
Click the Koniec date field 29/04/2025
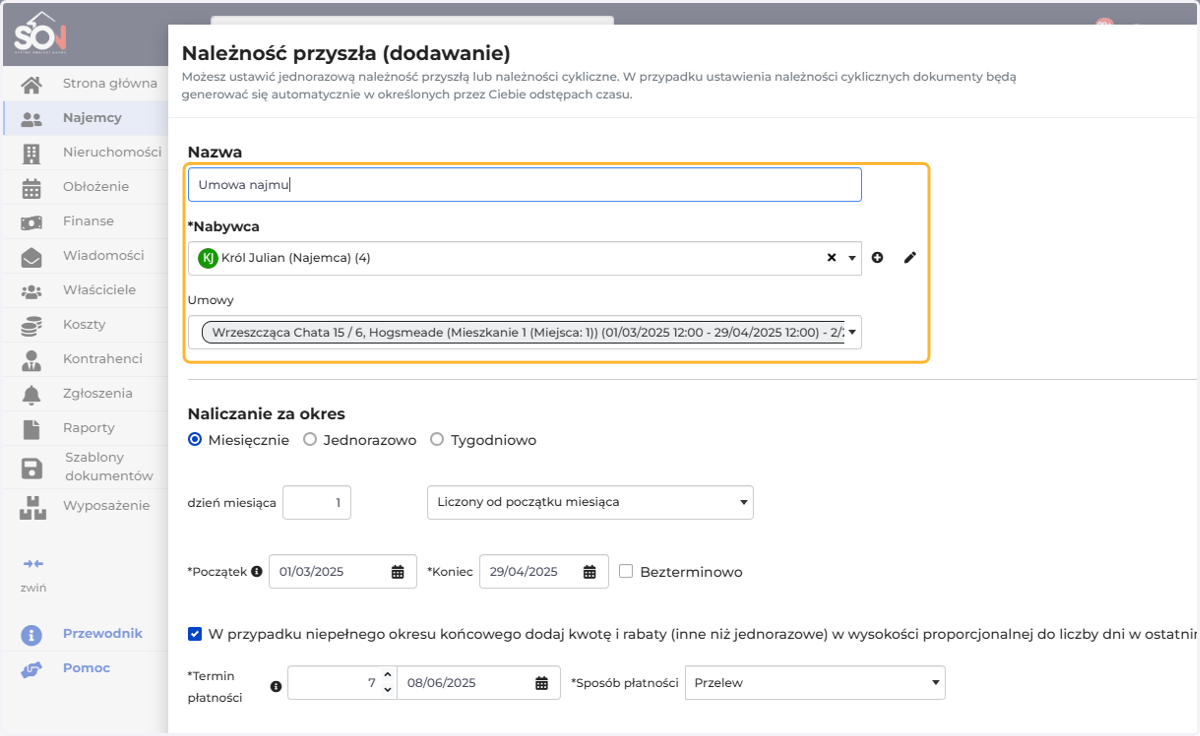[x=544, y=572]
